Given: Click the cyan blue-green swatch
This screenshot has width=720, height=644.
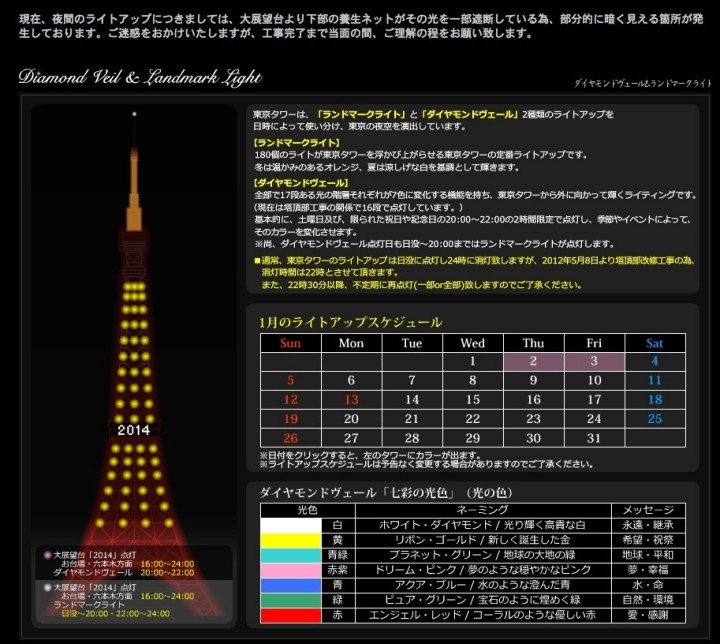Looking at the screenshot, I should [291, 555].
